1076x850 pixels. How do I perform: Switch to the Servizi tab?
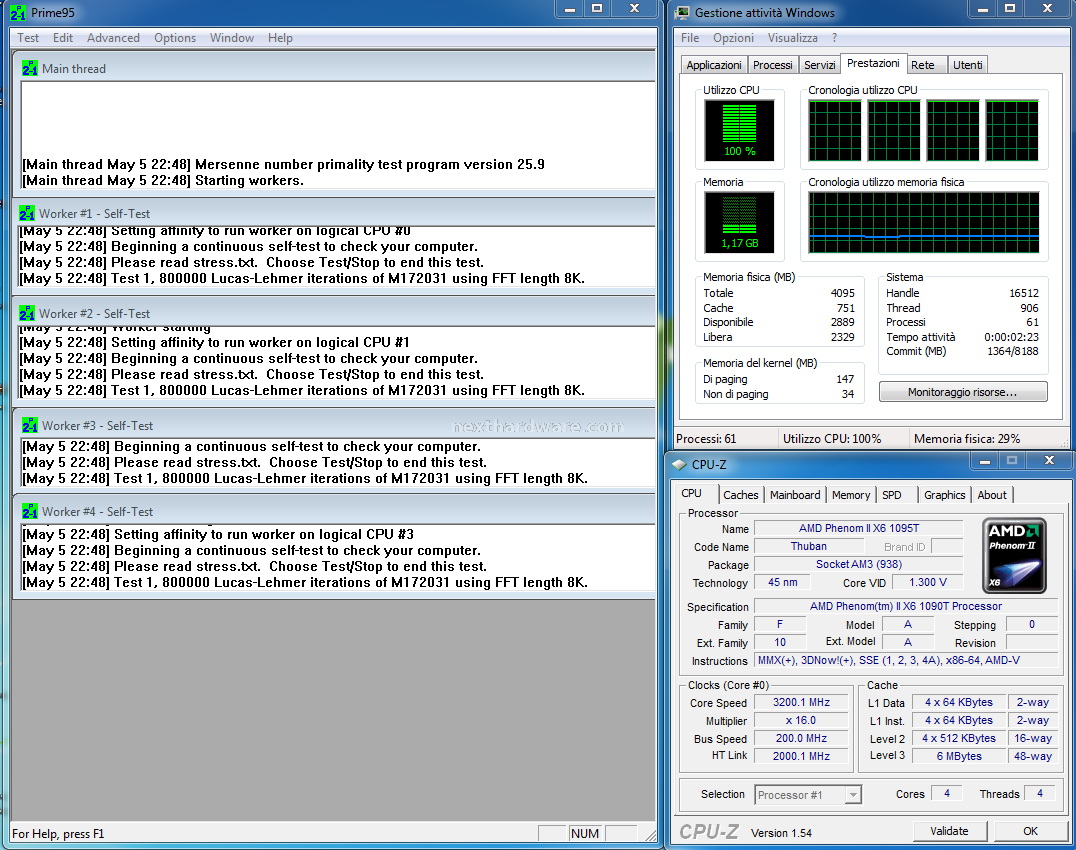tap(819, 65)
